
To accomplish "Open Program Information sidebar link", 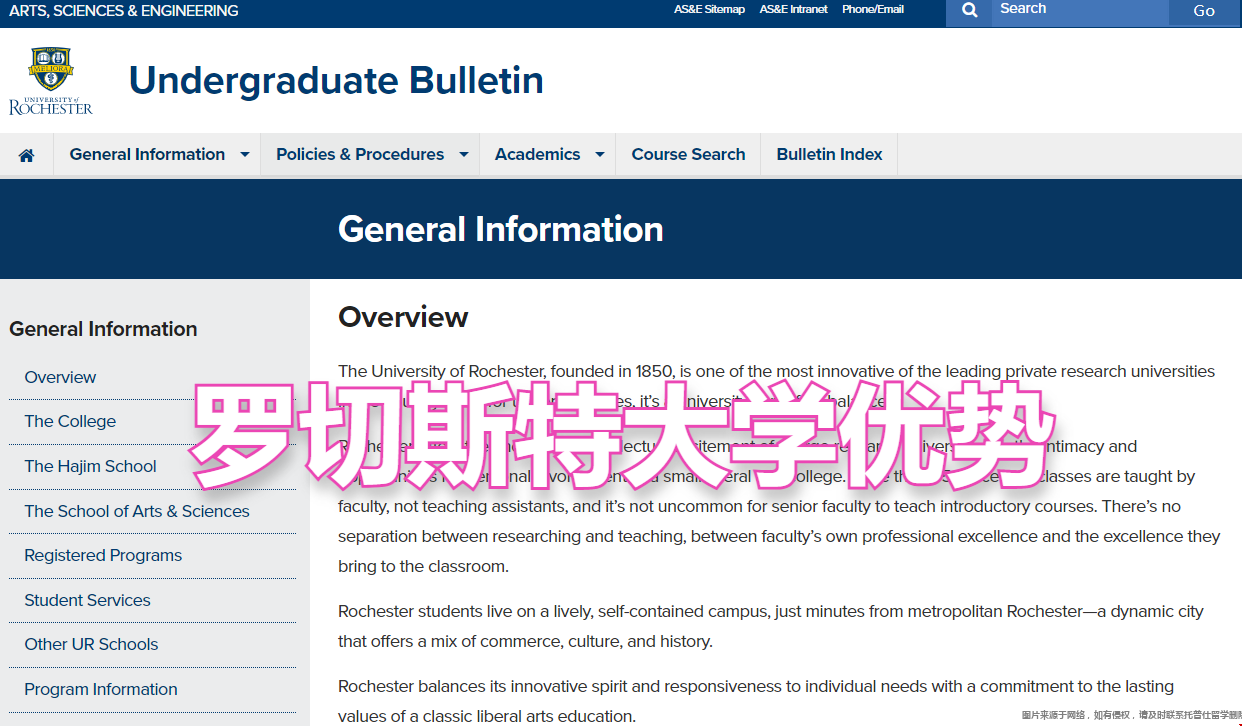I will 101,689.
